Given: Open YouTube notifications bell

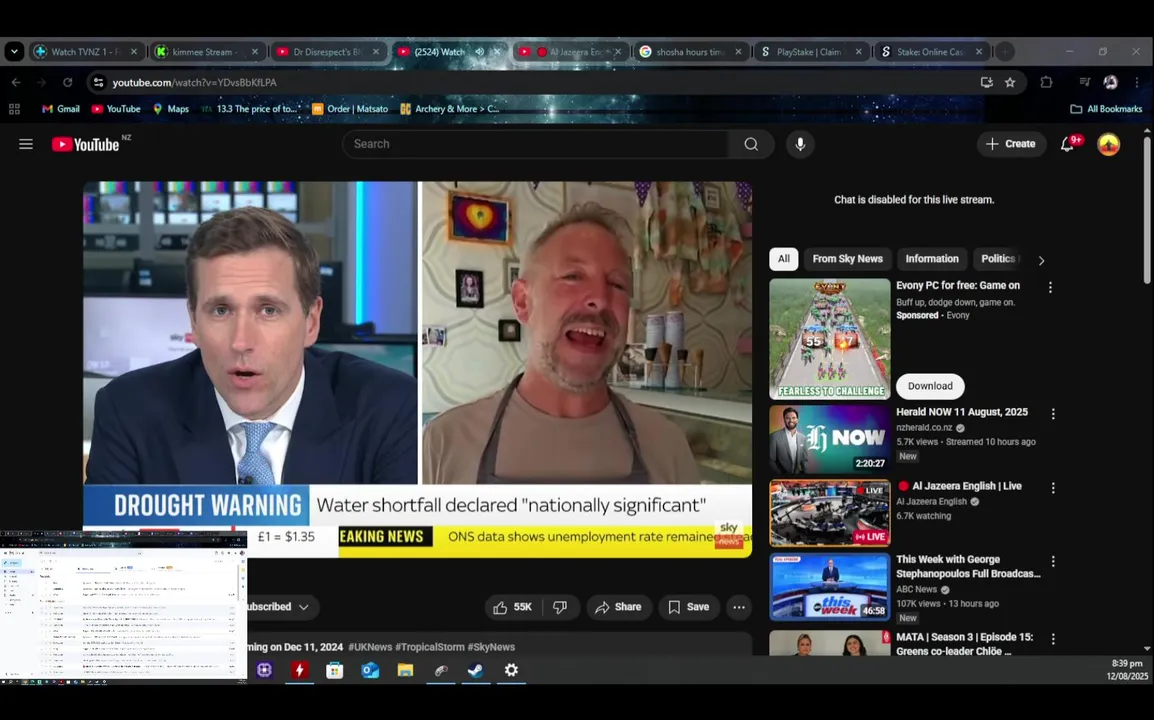Looking at the screenshot, I should coord(1067,144).
